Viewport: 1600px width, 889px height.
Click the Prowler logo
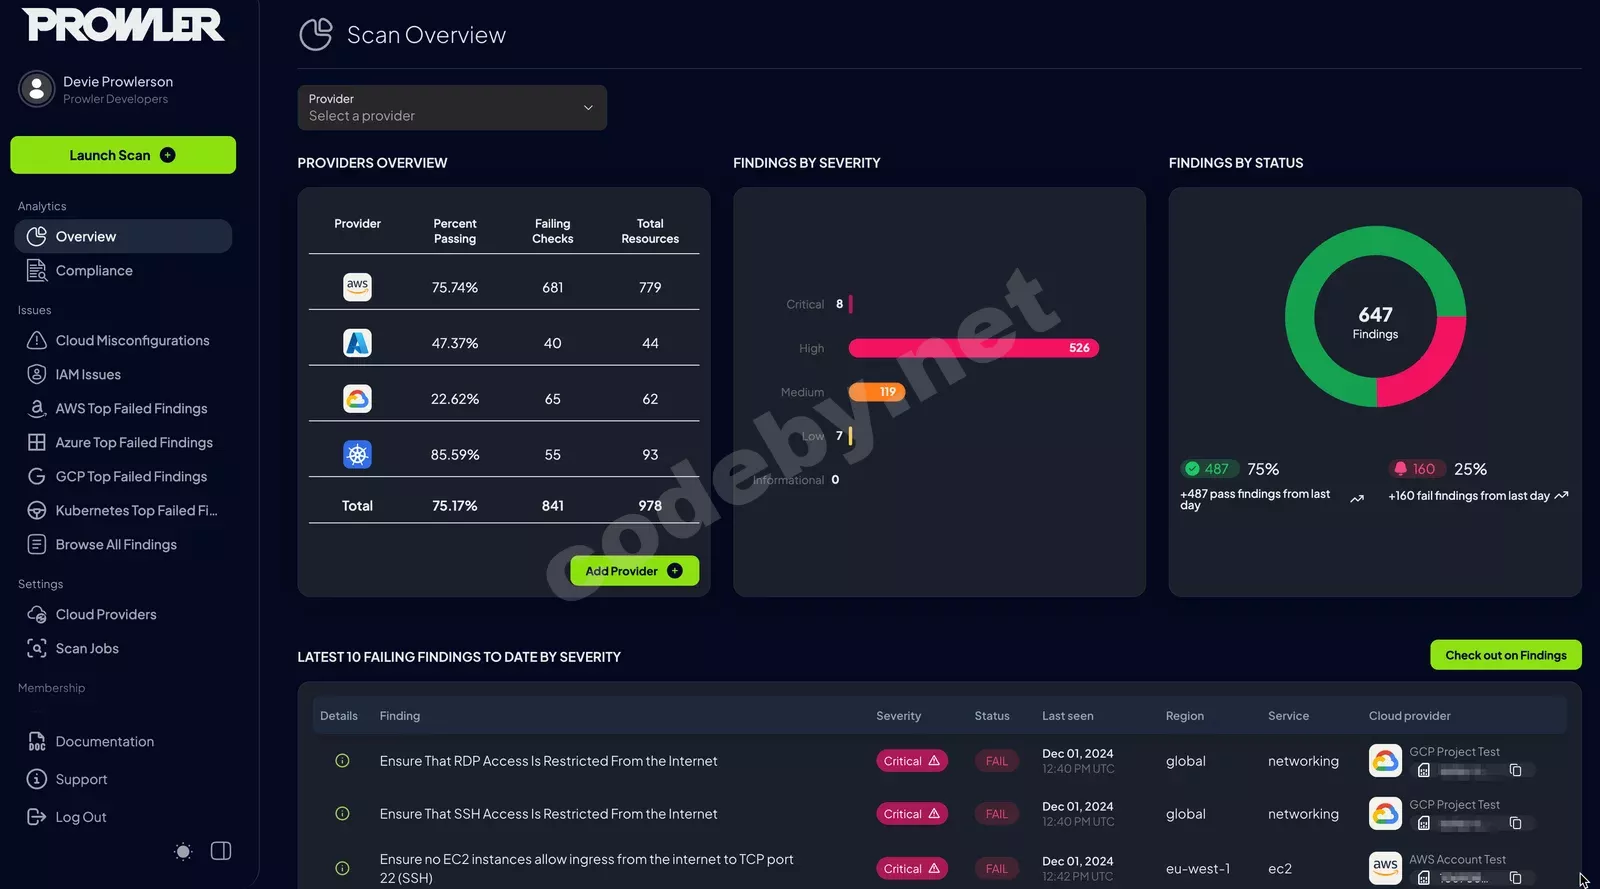click(123, 25)
